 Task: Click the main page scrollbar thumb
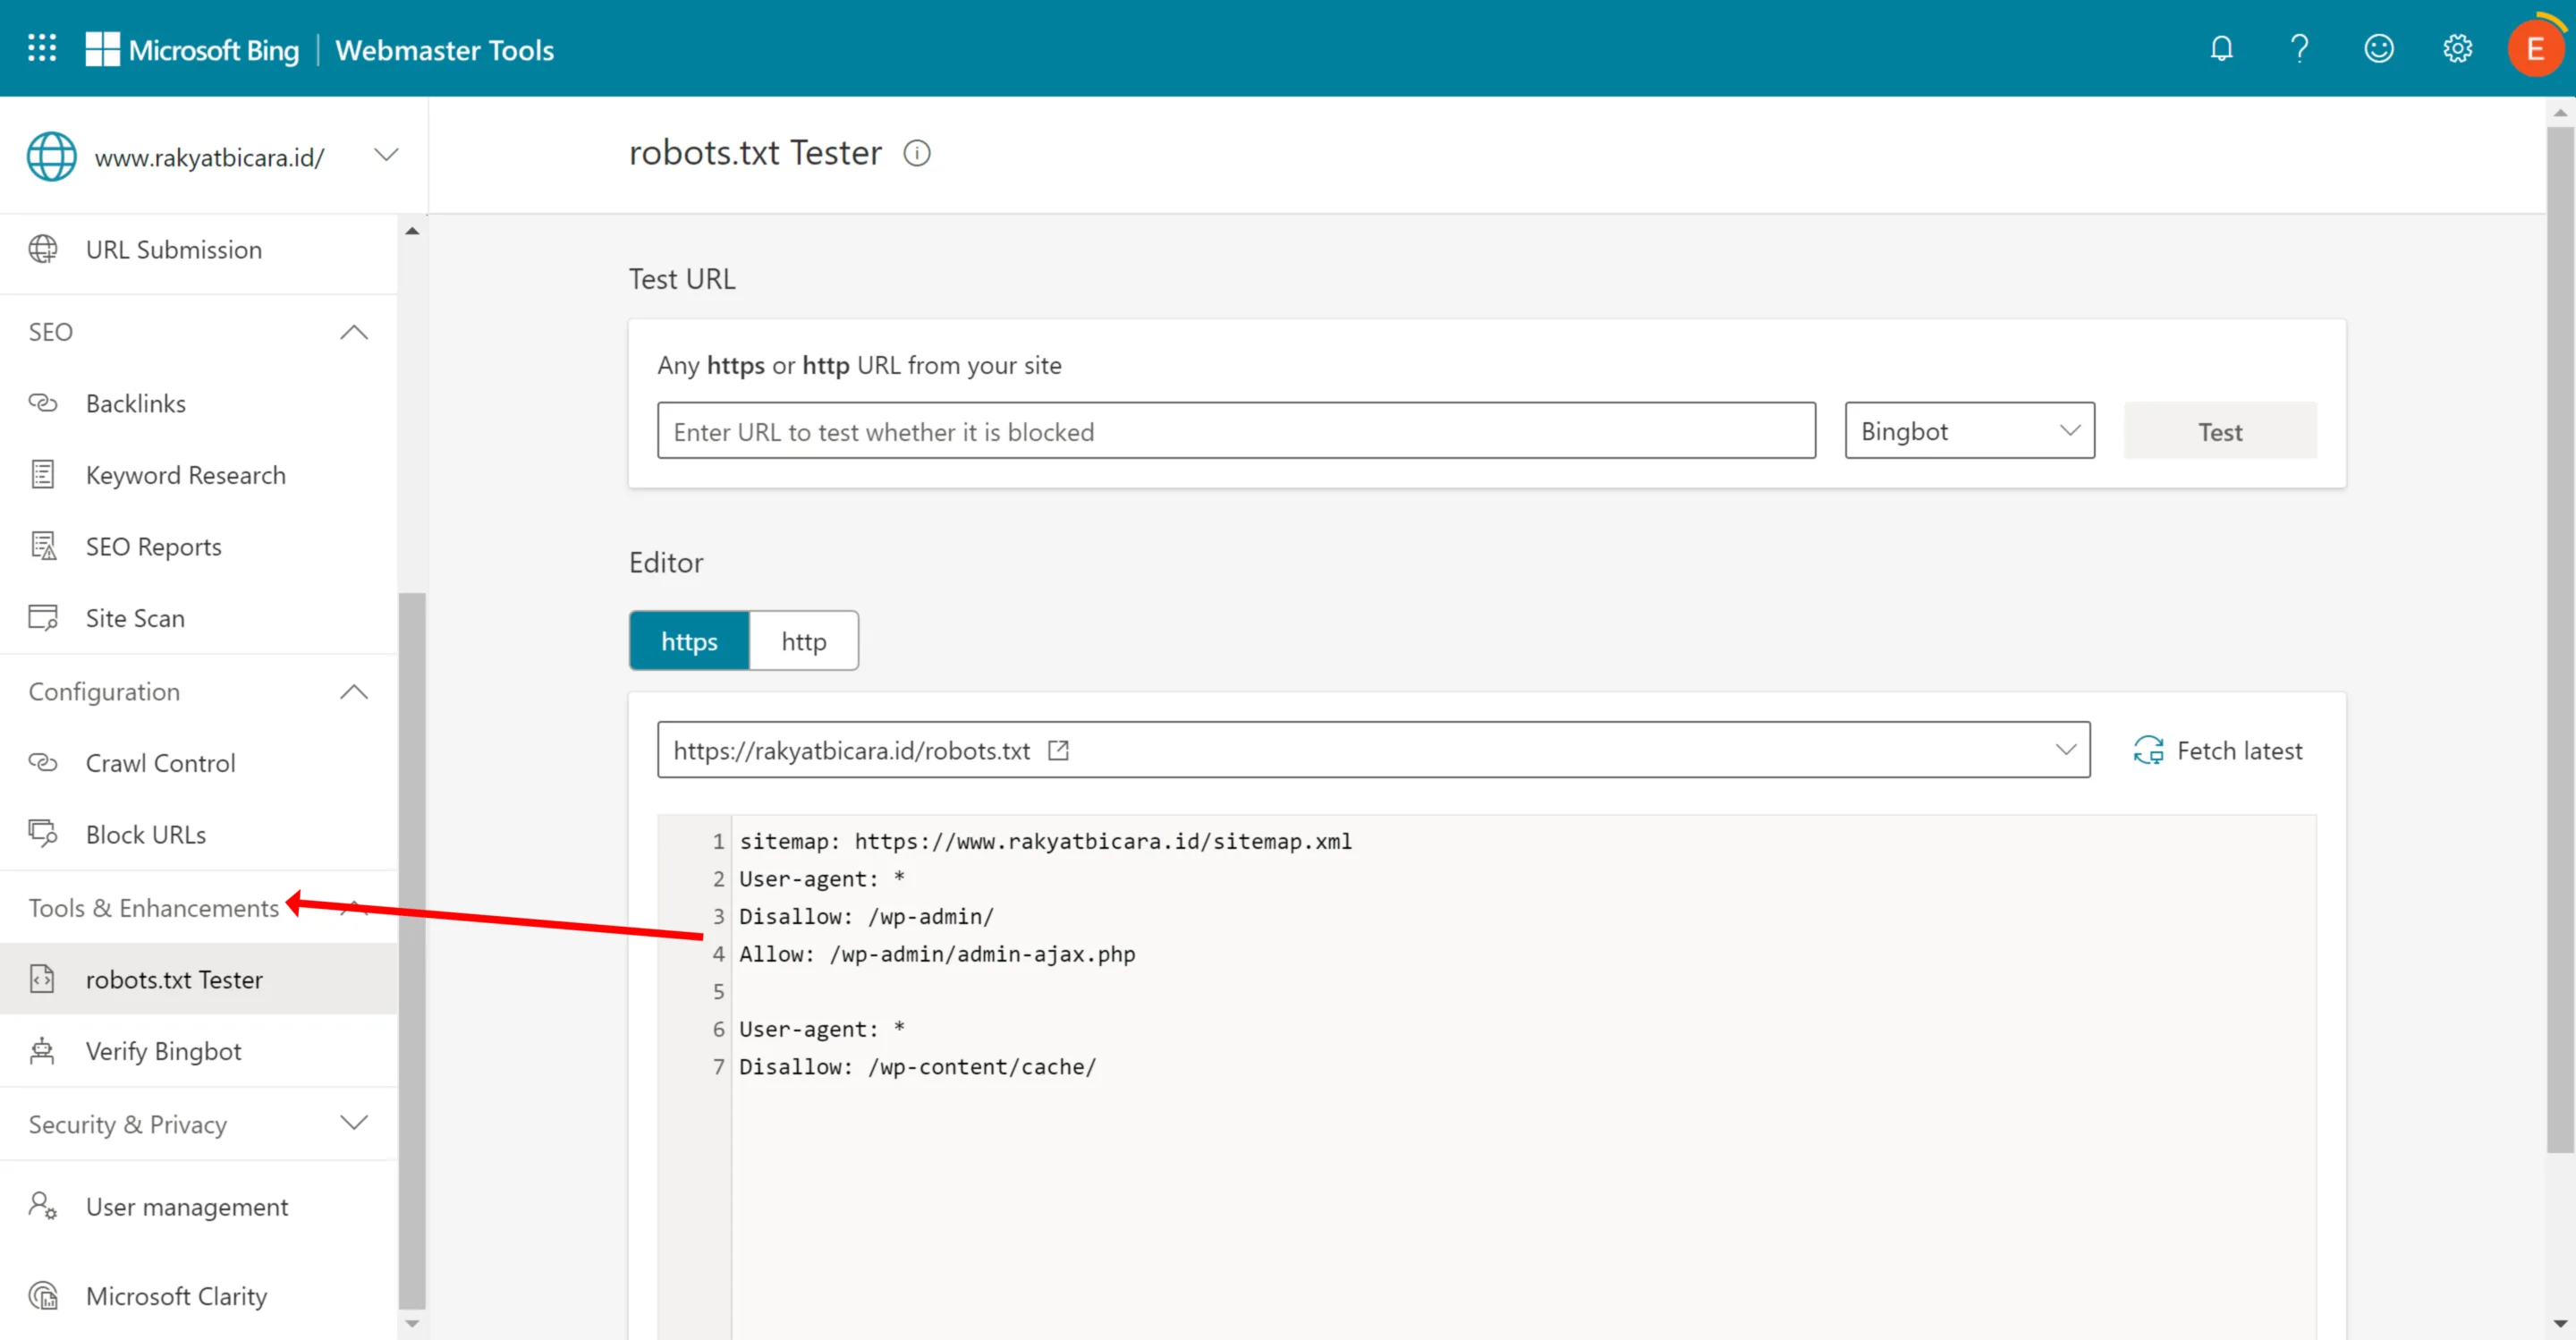[x=2560, y=638]
